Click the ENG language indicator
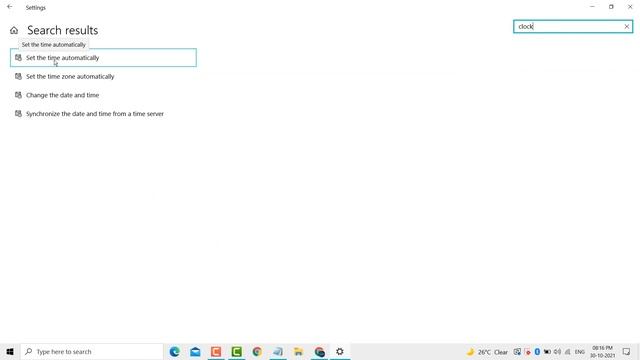 580,352
